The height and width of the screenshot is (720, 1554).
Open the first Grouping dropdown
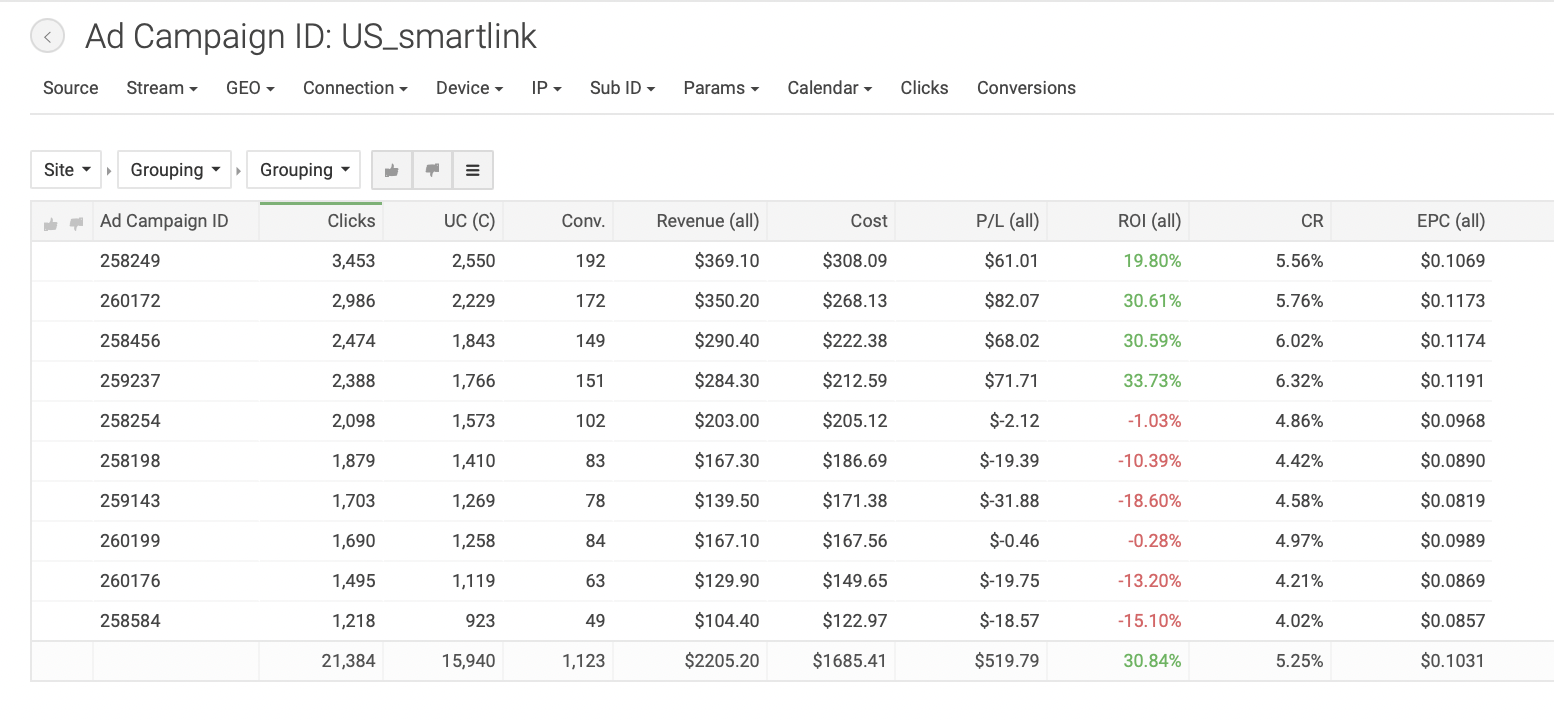coord(174,170)
